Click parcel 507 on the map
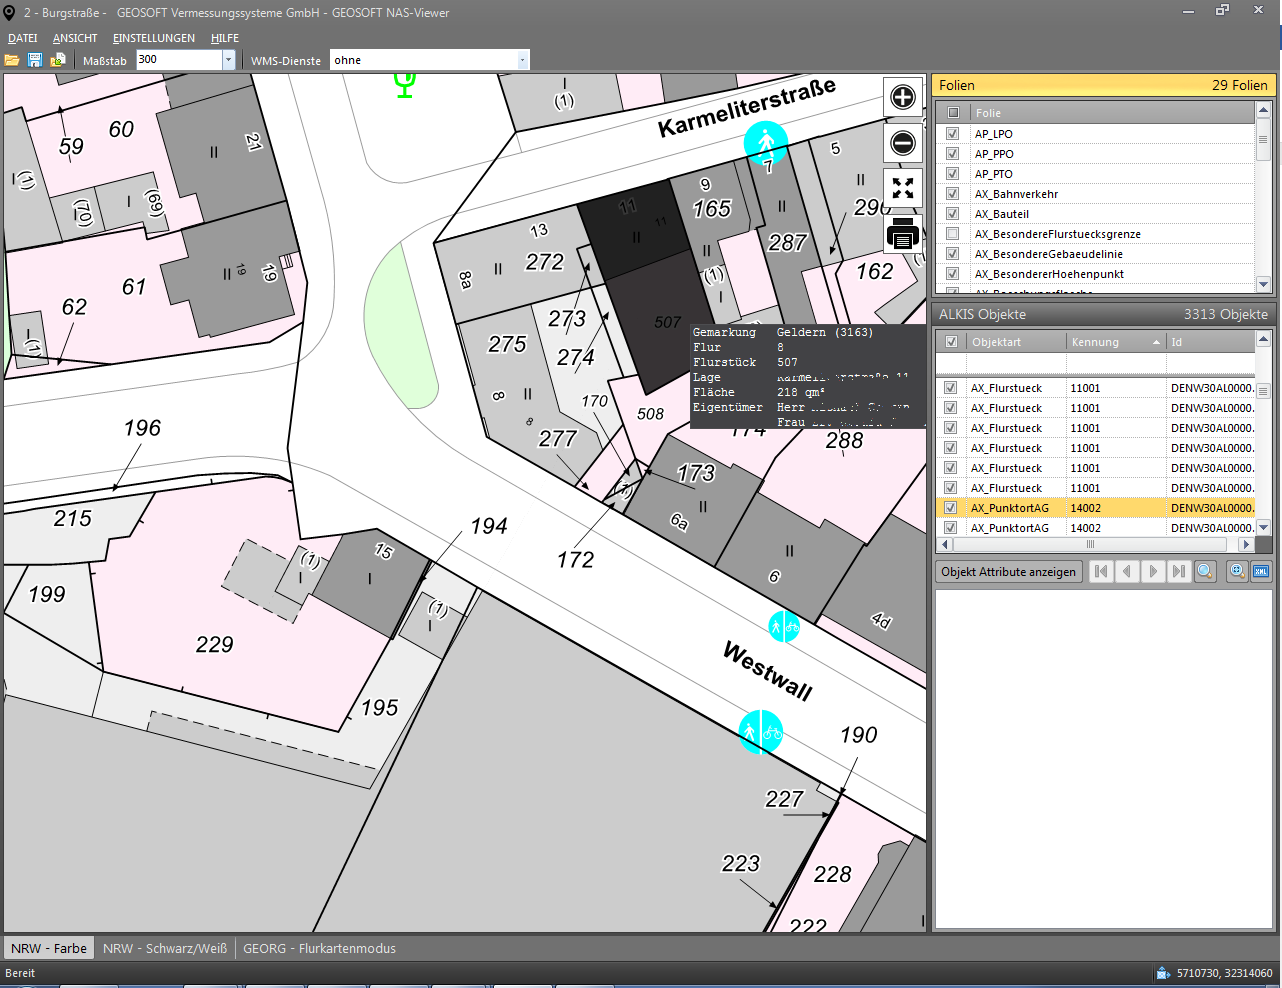The width and height of the screenshot is (1282, 988). tap(668, 322)
